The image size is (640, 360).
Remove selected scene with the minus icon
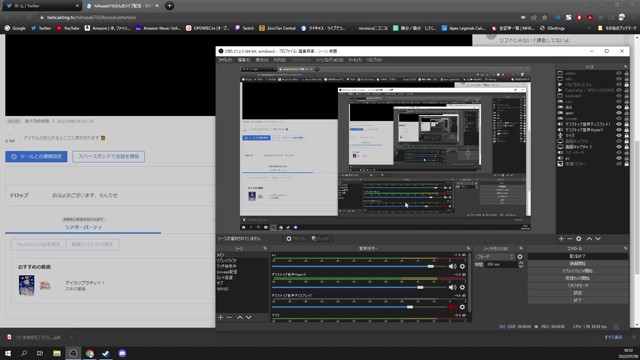pos(229,317)
